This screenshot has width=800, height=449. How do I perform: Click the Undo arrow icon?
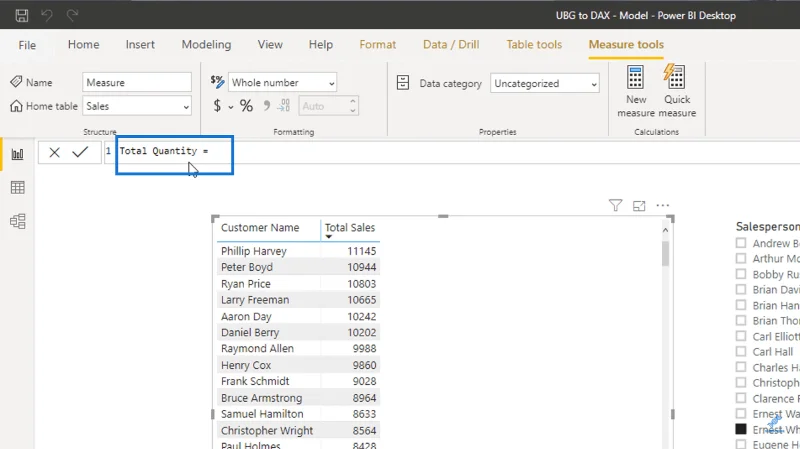click(47, 15)
